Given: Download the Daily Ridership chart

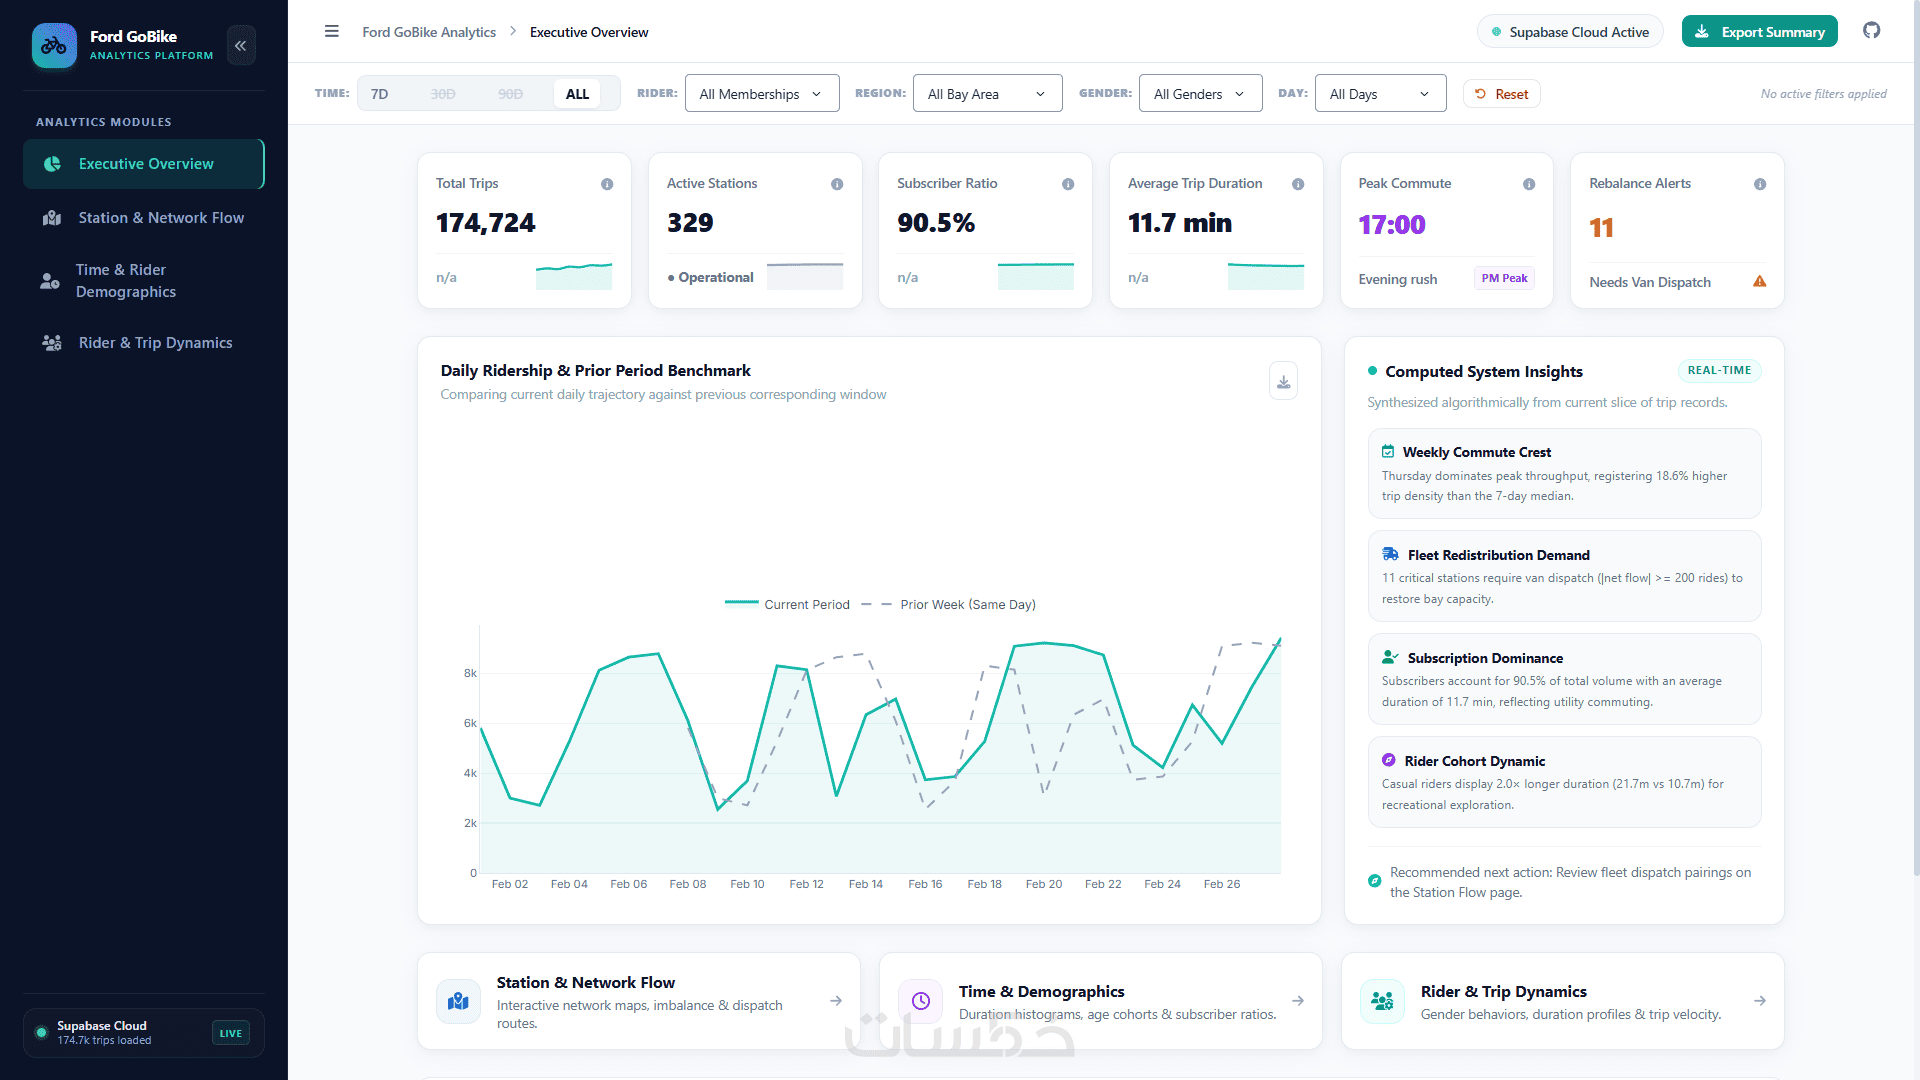Looking at the screenshot, I should pyautogui.click(x=1284, y=381).
